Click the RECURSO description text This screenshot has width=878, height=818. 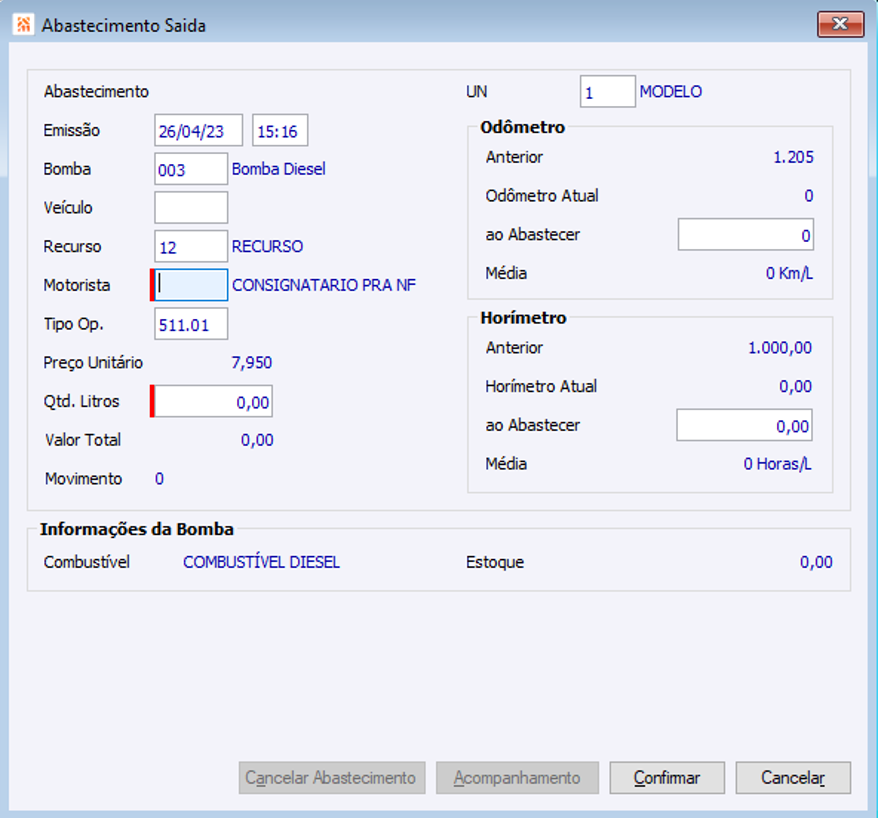267,246
